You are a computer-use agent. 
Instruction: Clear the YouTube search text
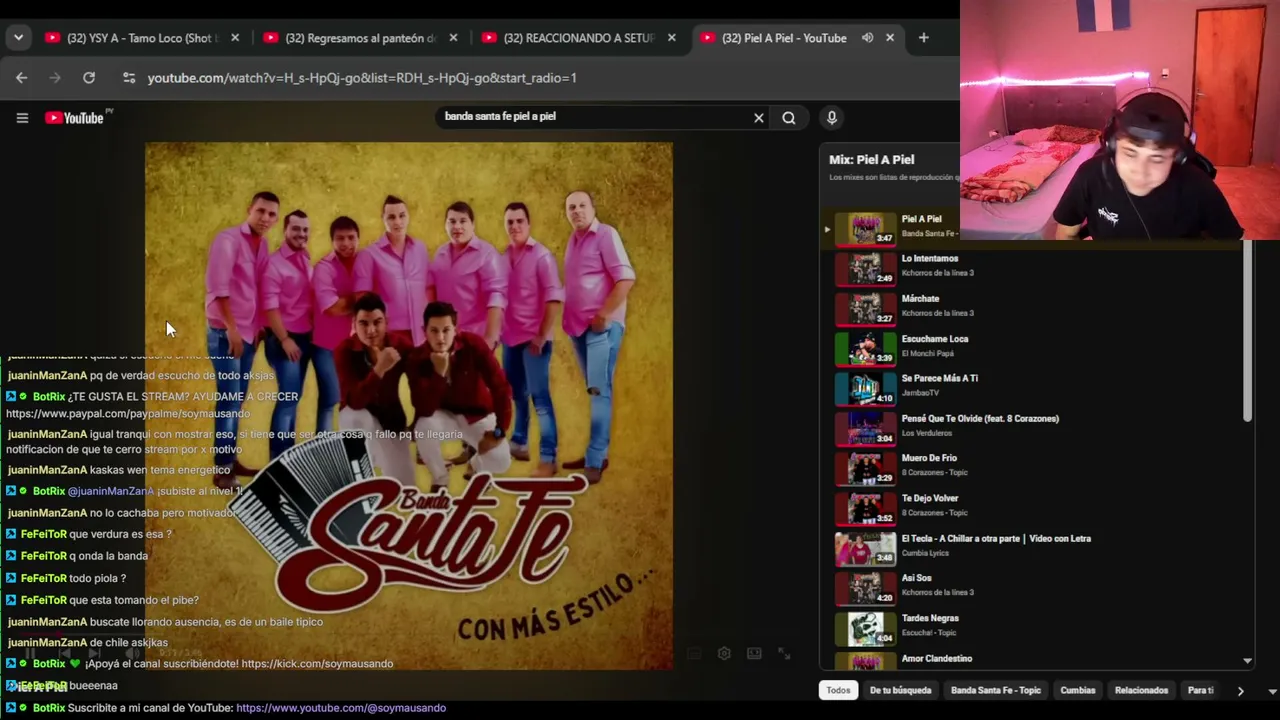(759, 118)
